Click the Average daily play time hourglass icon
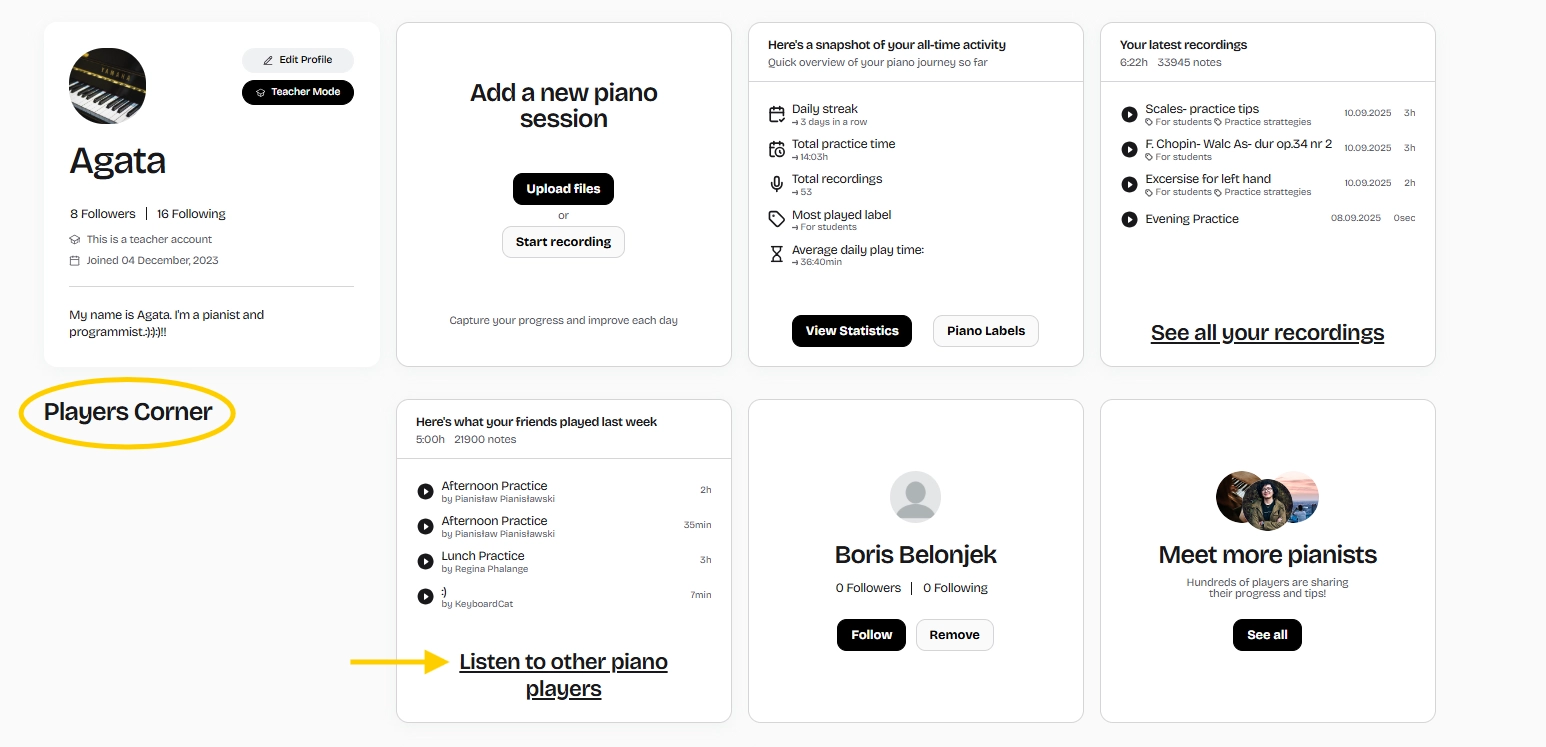The height and width of the screenshot is (747, 1546). point(777,254)
